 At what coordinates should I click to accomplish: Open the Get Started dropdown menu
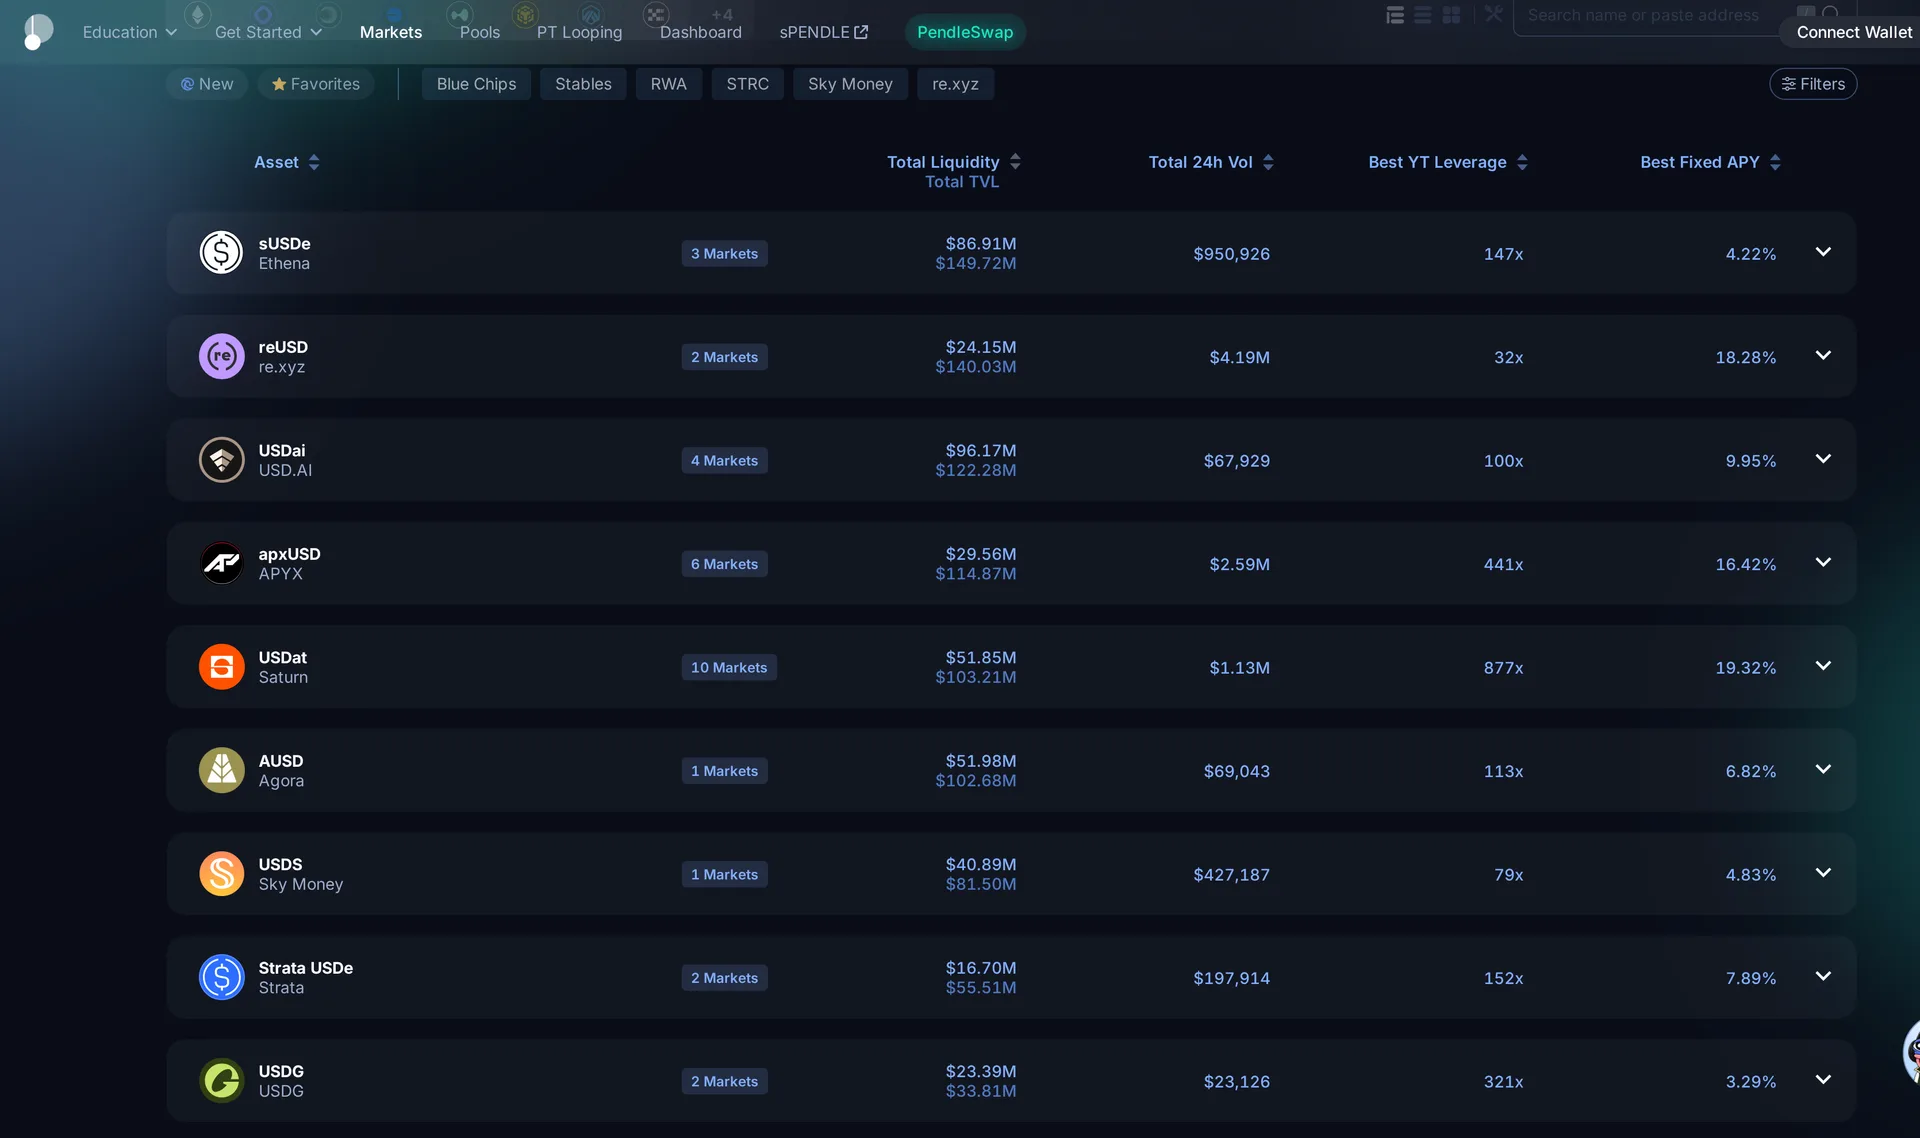[x=268, y=32]
